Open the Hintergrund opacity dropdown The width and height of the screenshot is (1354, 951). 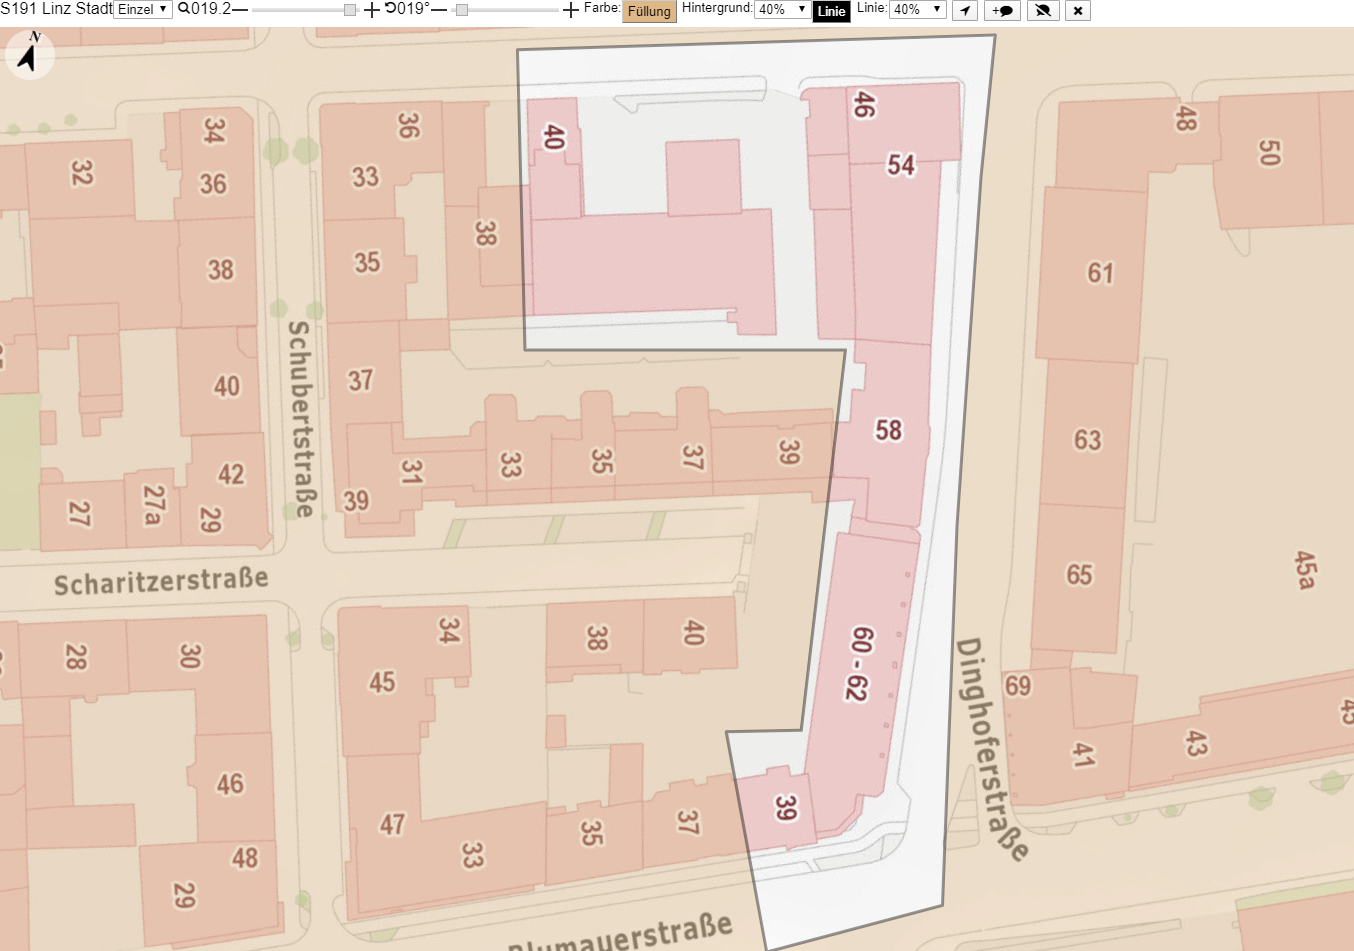tap(782, 10)
